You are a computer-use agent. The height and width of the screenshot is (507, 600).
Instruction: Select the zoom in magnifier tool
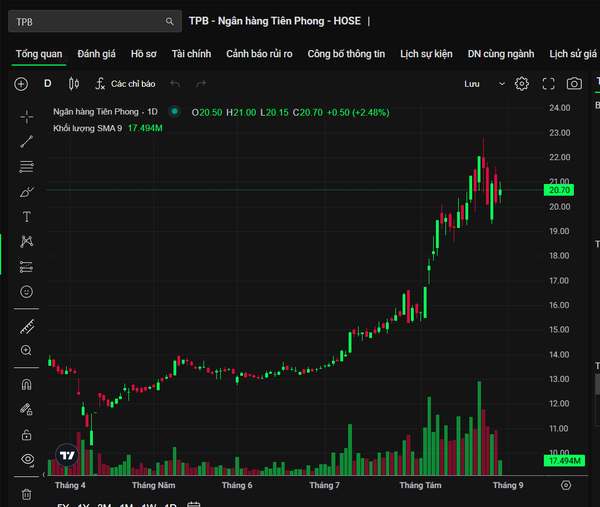click(x=26, y=350)
